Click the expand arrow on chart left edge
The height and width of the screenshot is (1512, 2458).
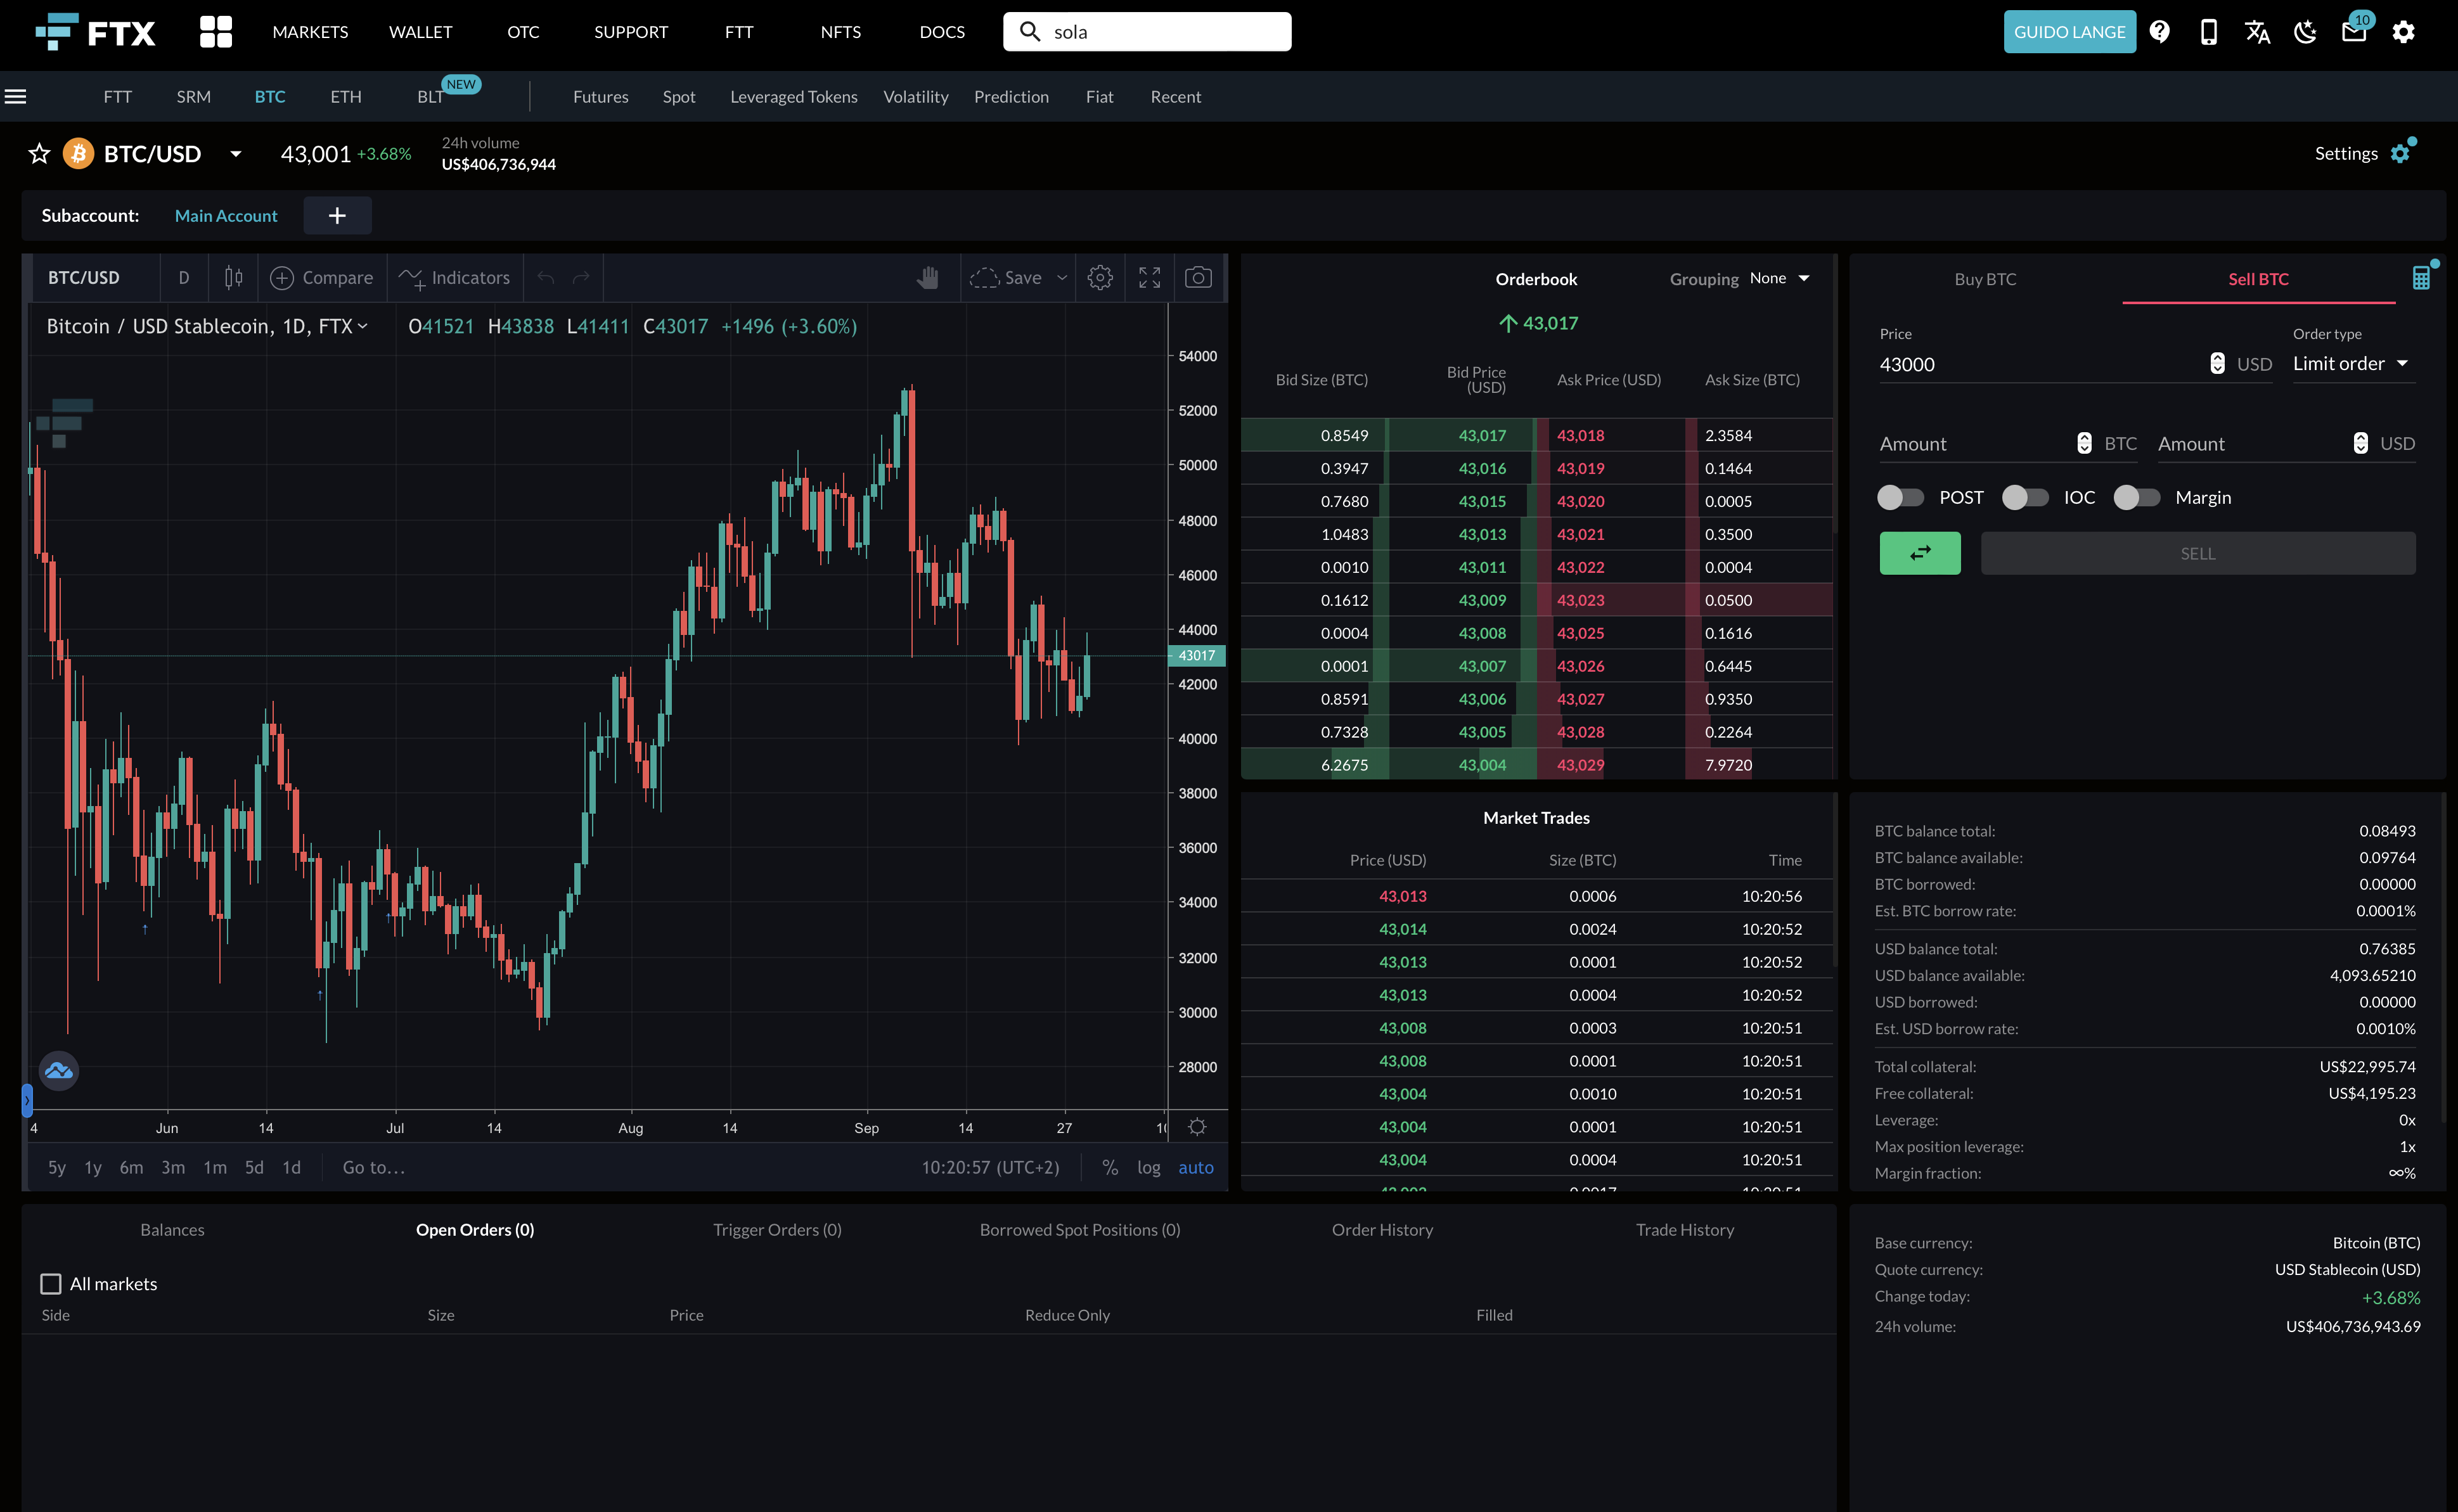(27, 1100)
